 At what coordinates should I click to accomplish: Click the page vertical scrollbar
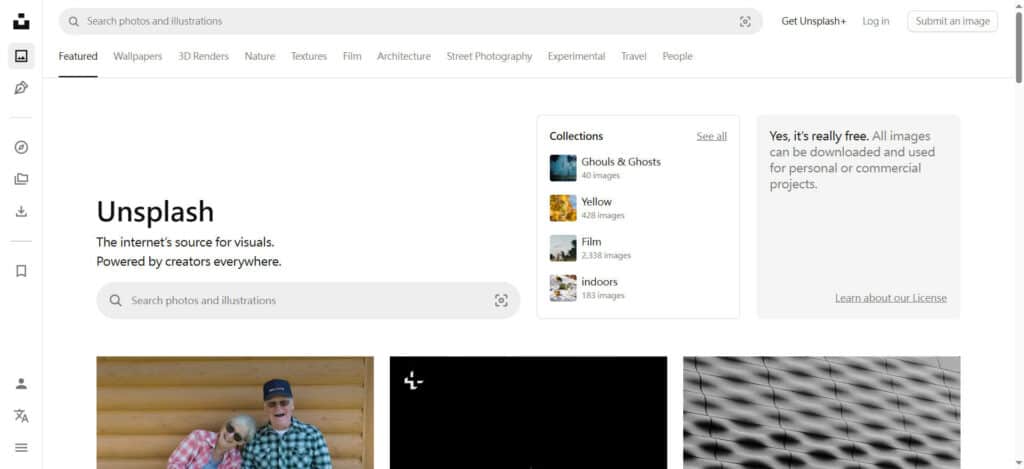point(1018,60)
